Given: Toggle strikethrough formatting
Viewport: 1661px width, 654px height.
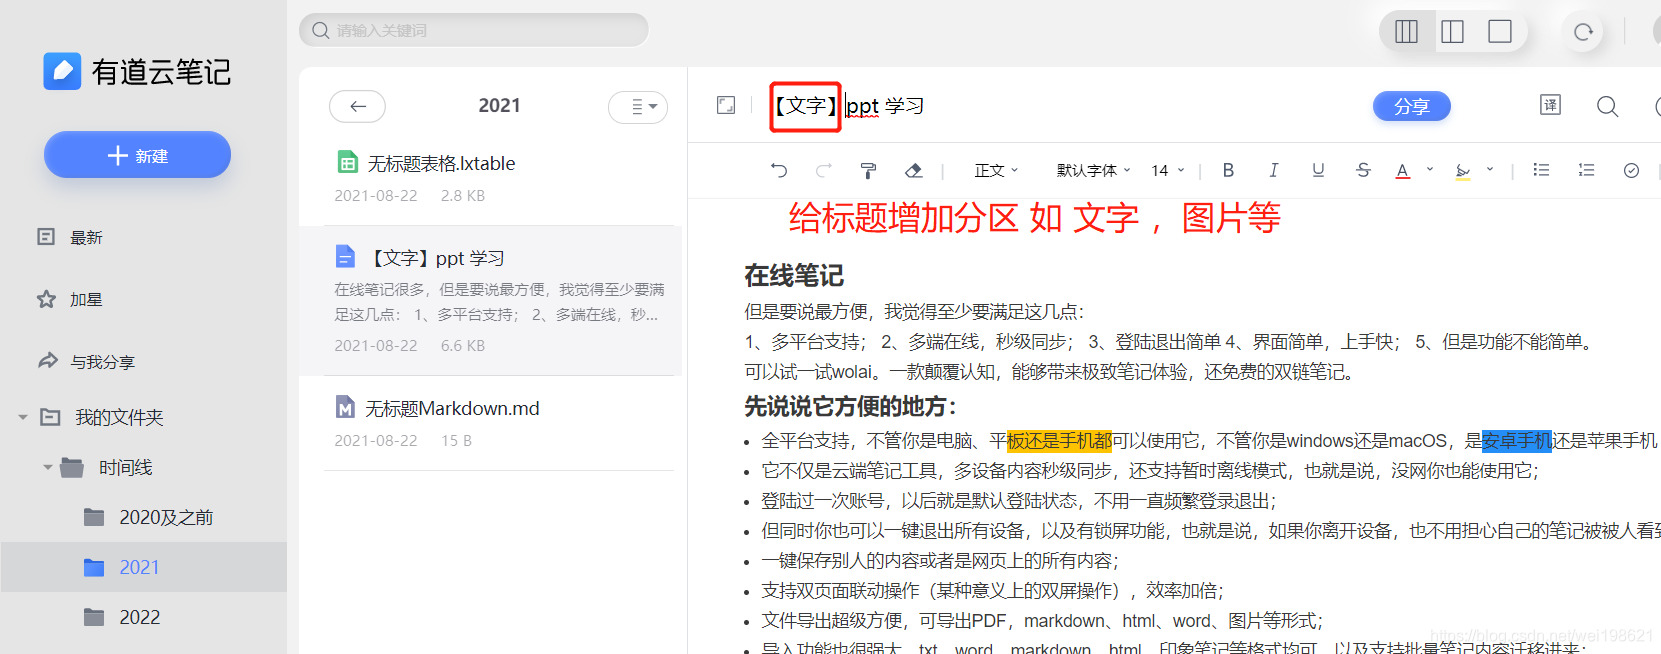Looking at the screenshot, I should [1363, 170].
